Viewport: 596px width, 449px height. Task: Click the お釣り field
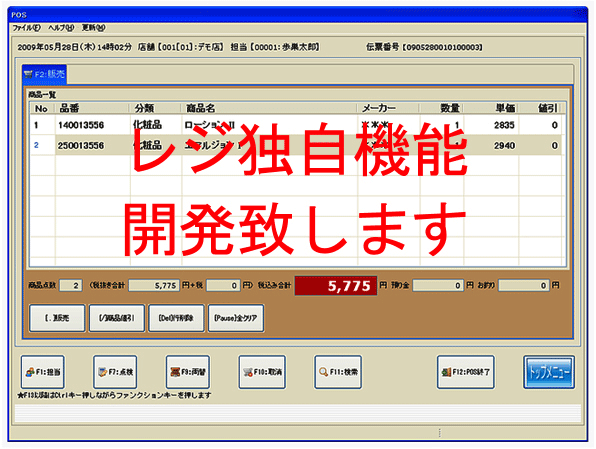[524, 286]
